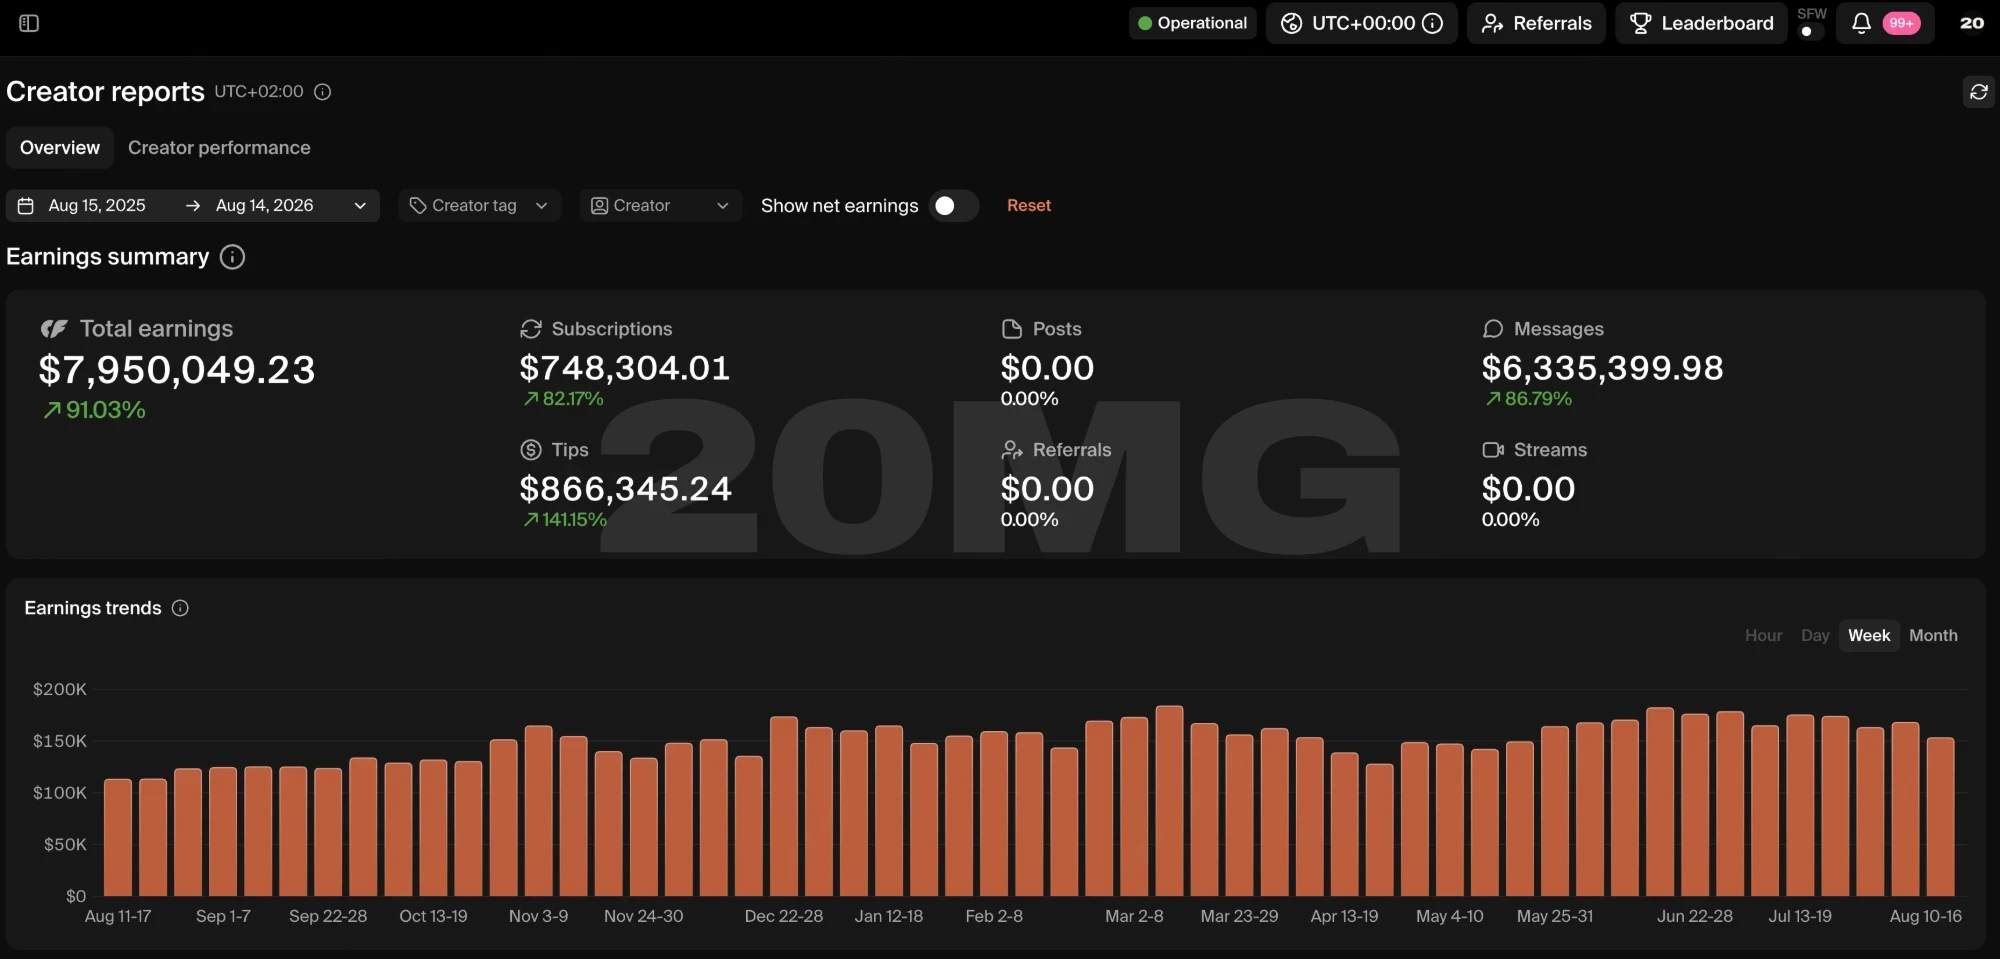Click the Total earnings $7,950,049.23 value
This screenshot has height=959, width=2000.
177,371
